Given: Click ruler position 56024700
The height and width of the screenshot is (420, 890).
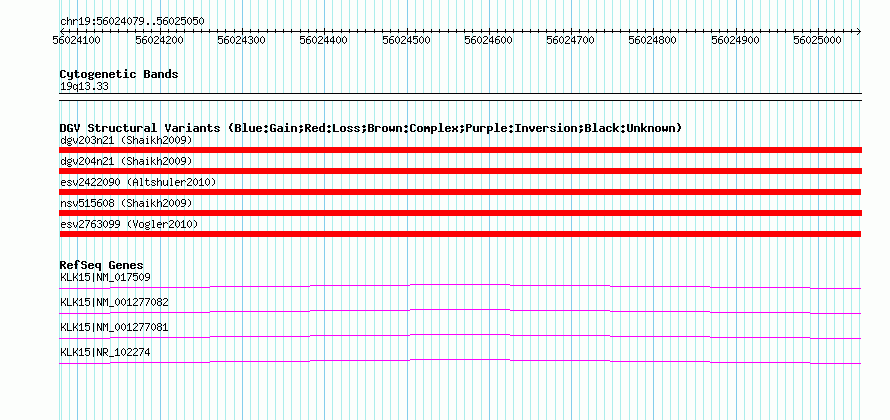Looking at the screenshot, I should click(x=571, y=41).
